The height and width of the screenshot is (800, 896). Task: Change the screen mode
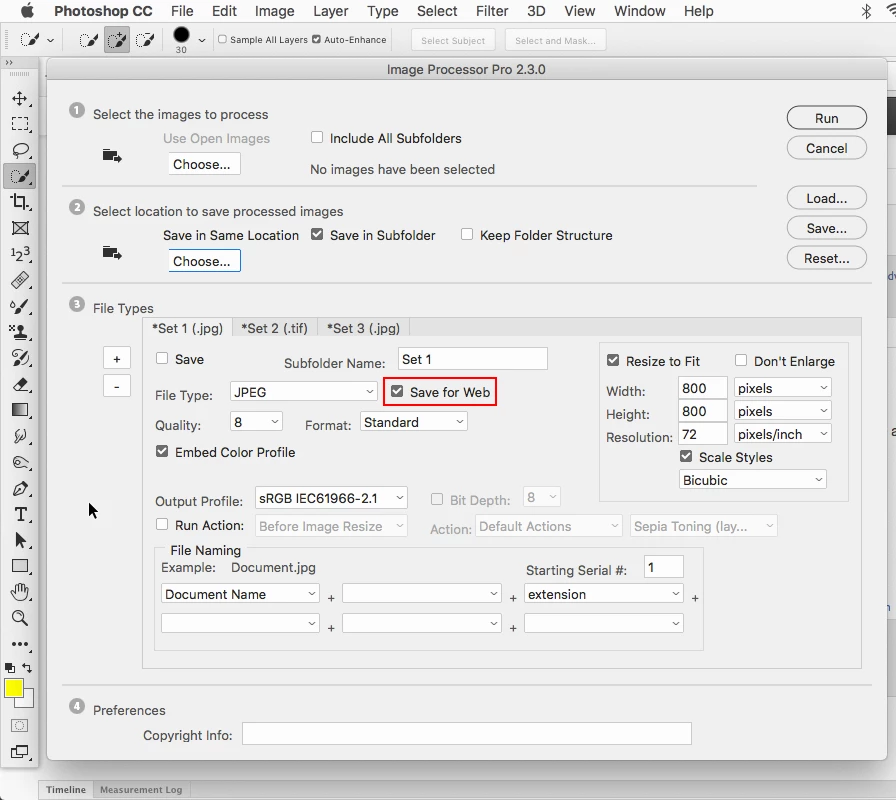(x=20, y=752)
